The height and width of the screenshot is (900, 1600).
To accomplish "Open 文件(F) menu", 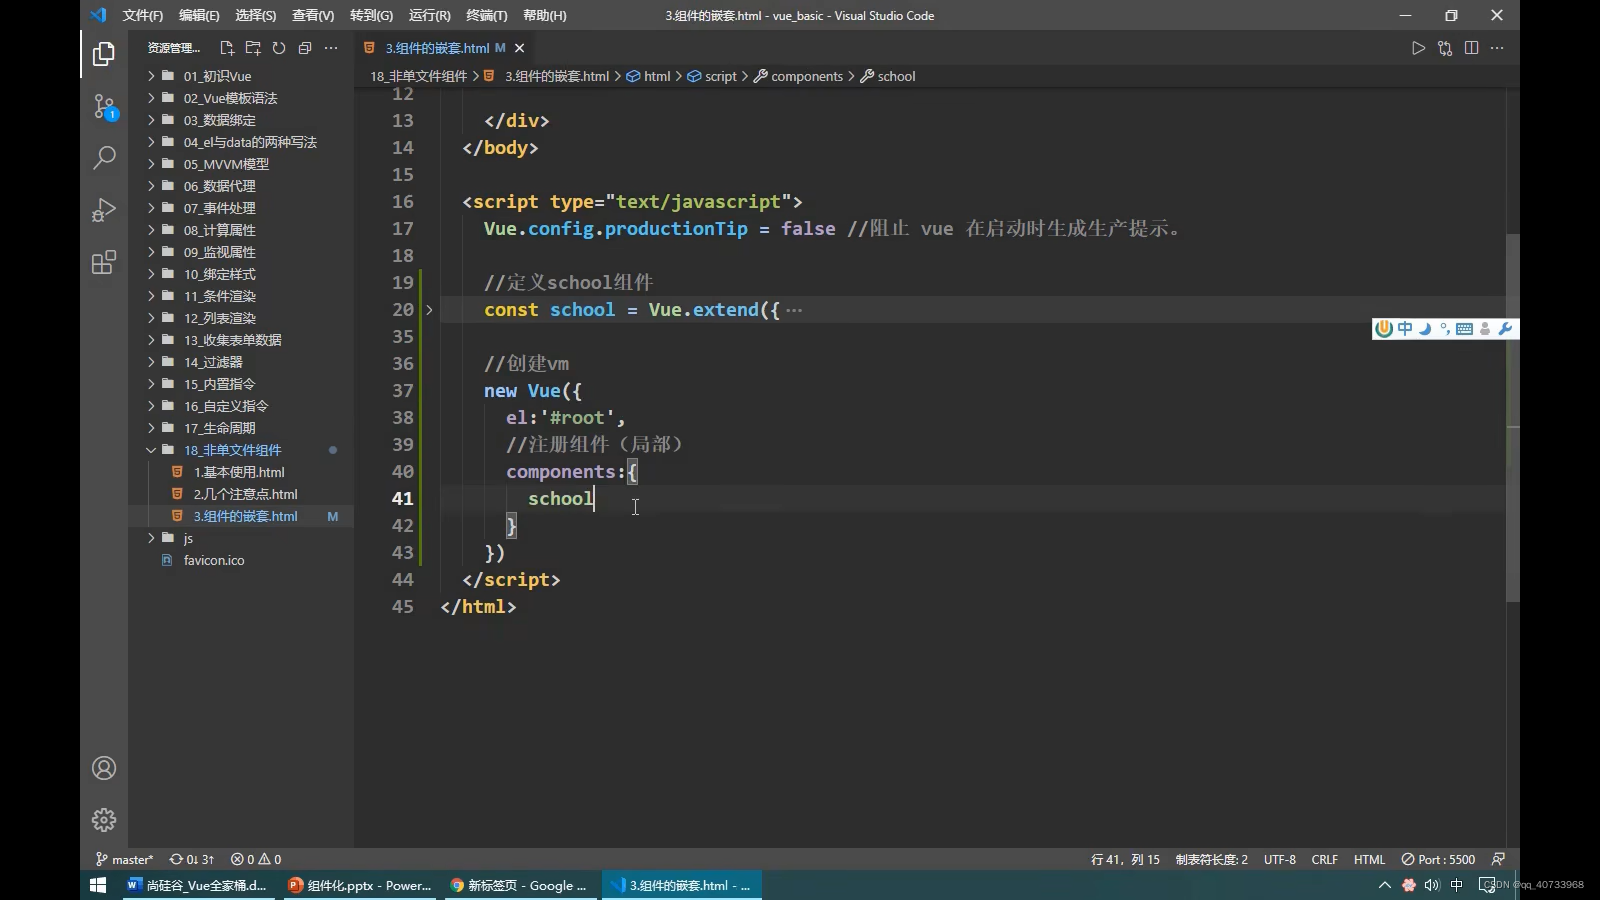I will [143, 15].
